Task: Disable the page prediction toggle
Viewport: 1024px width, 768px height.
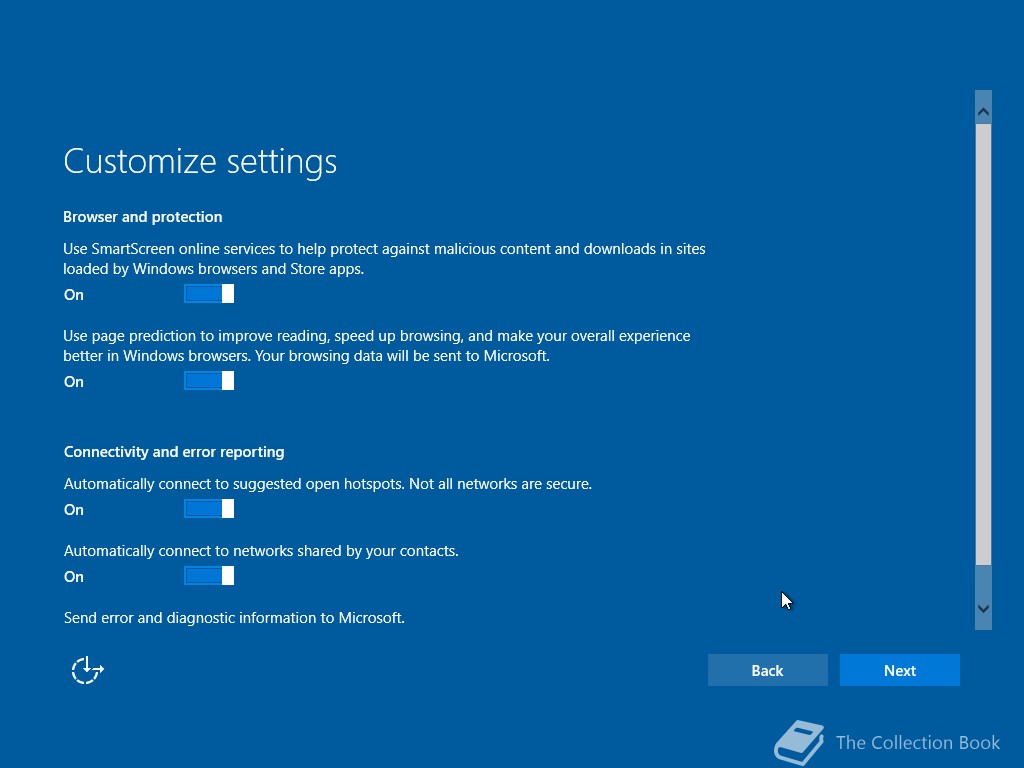Action: tap(209, 381)
